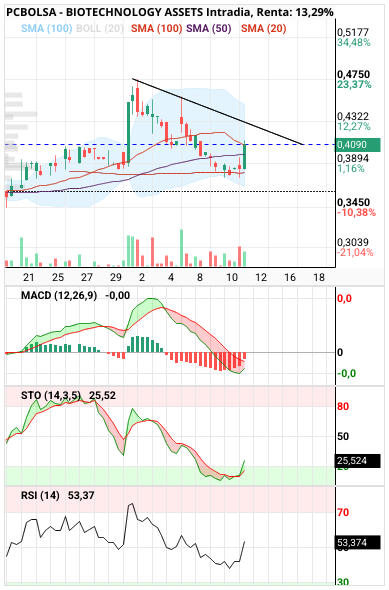Select the MACD (12,26,9) indicator title
The width and height of the screenshot is (389, 590).
[59, 295]
